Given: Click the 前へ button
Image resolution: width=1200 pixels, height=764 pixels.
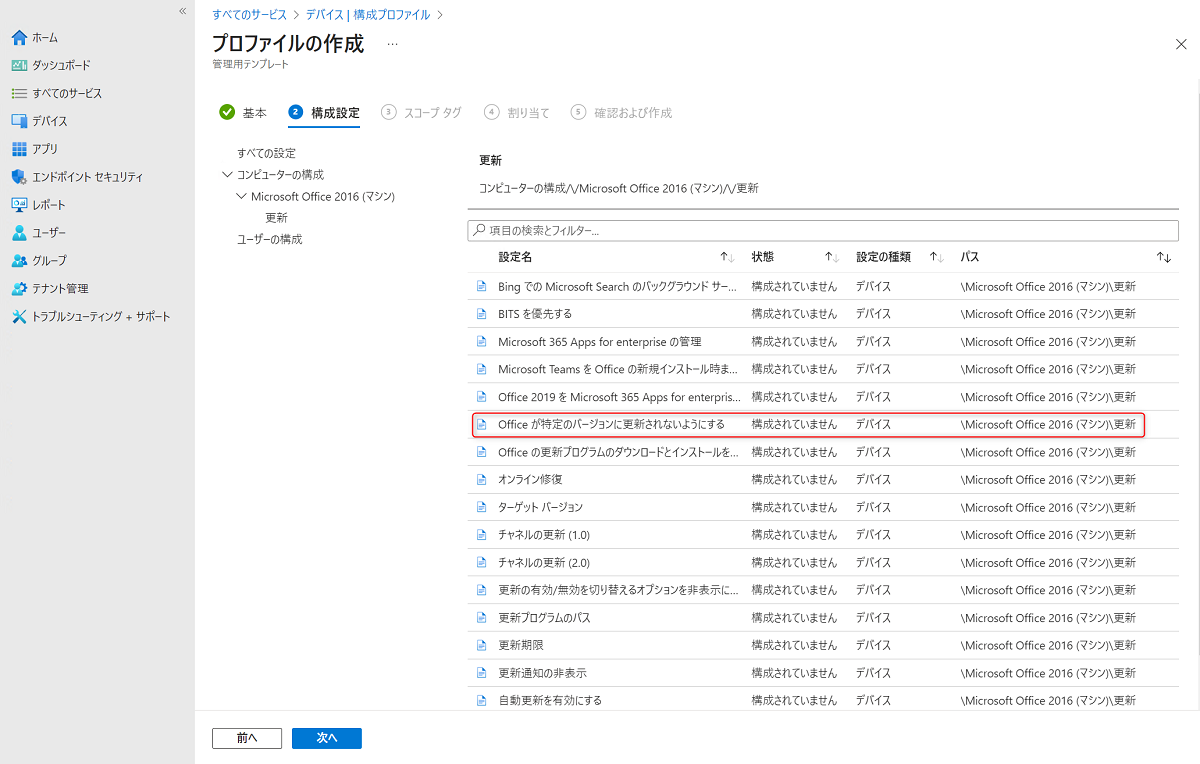Looking at the screenshot, I should tap(247, 738).
